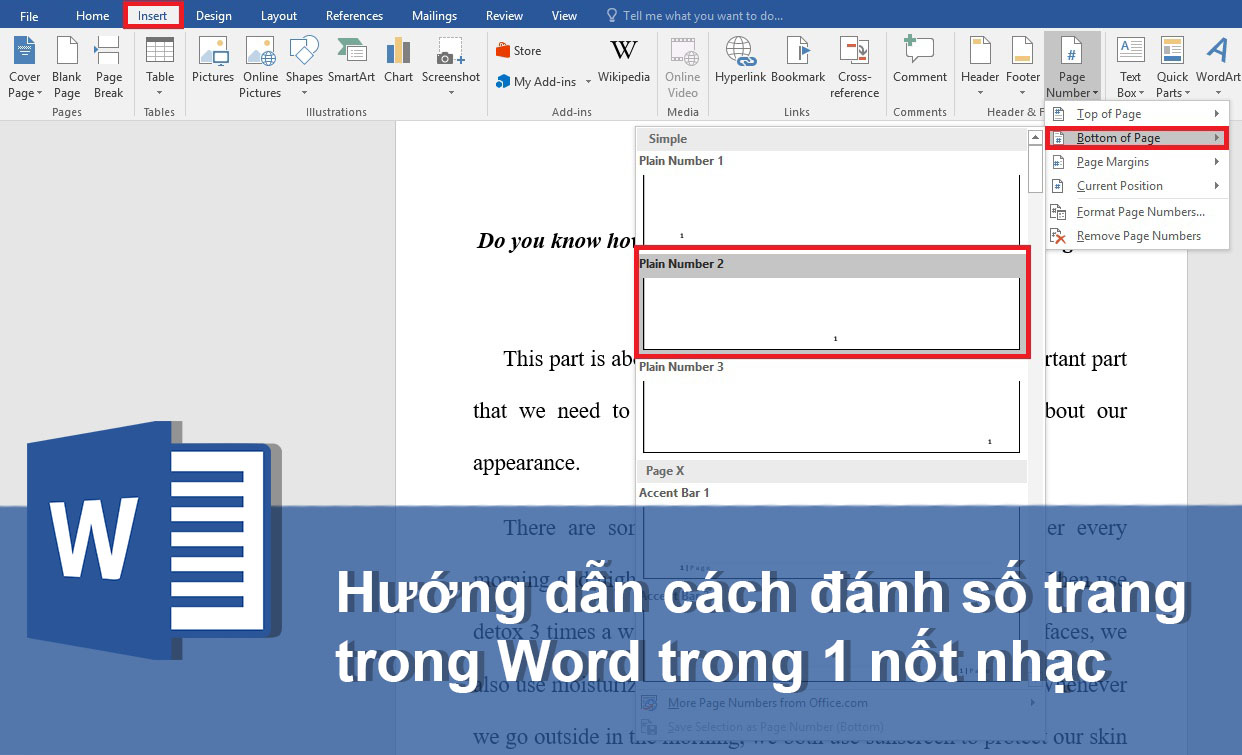Screen dimensions: 1242x755
Task: Choose Remove Page Numbers
Action: pos(1137,236)
